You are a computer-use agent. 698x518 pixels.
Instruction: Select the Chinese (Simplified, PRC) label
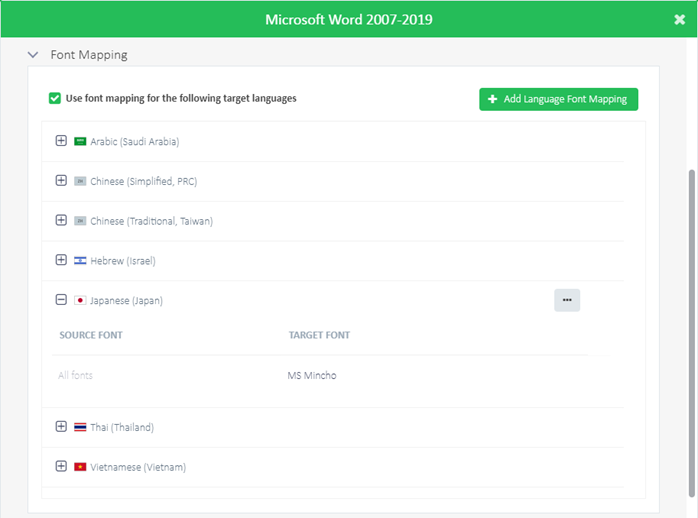(x=143, y=181)
